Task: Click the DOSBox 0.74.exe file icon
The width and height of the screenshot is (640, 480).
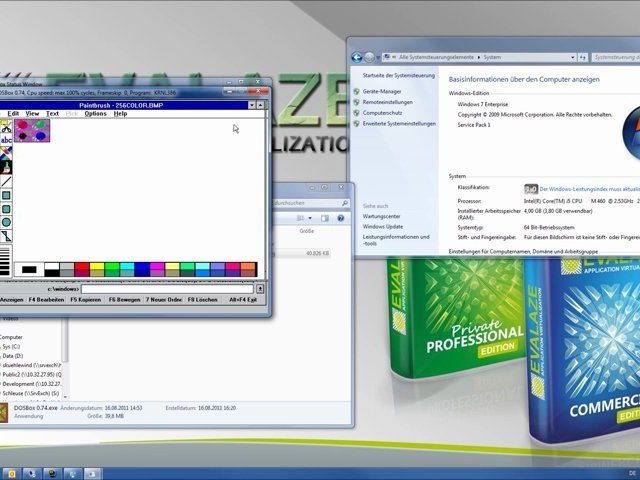Action: click(4, 413)
